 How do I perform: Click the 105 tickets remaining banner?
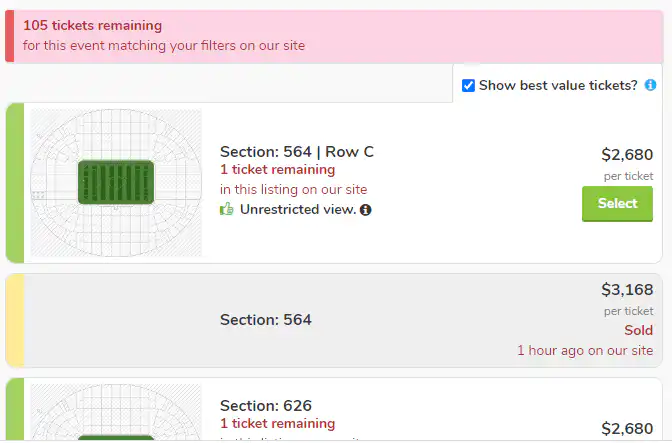[92, 25]
